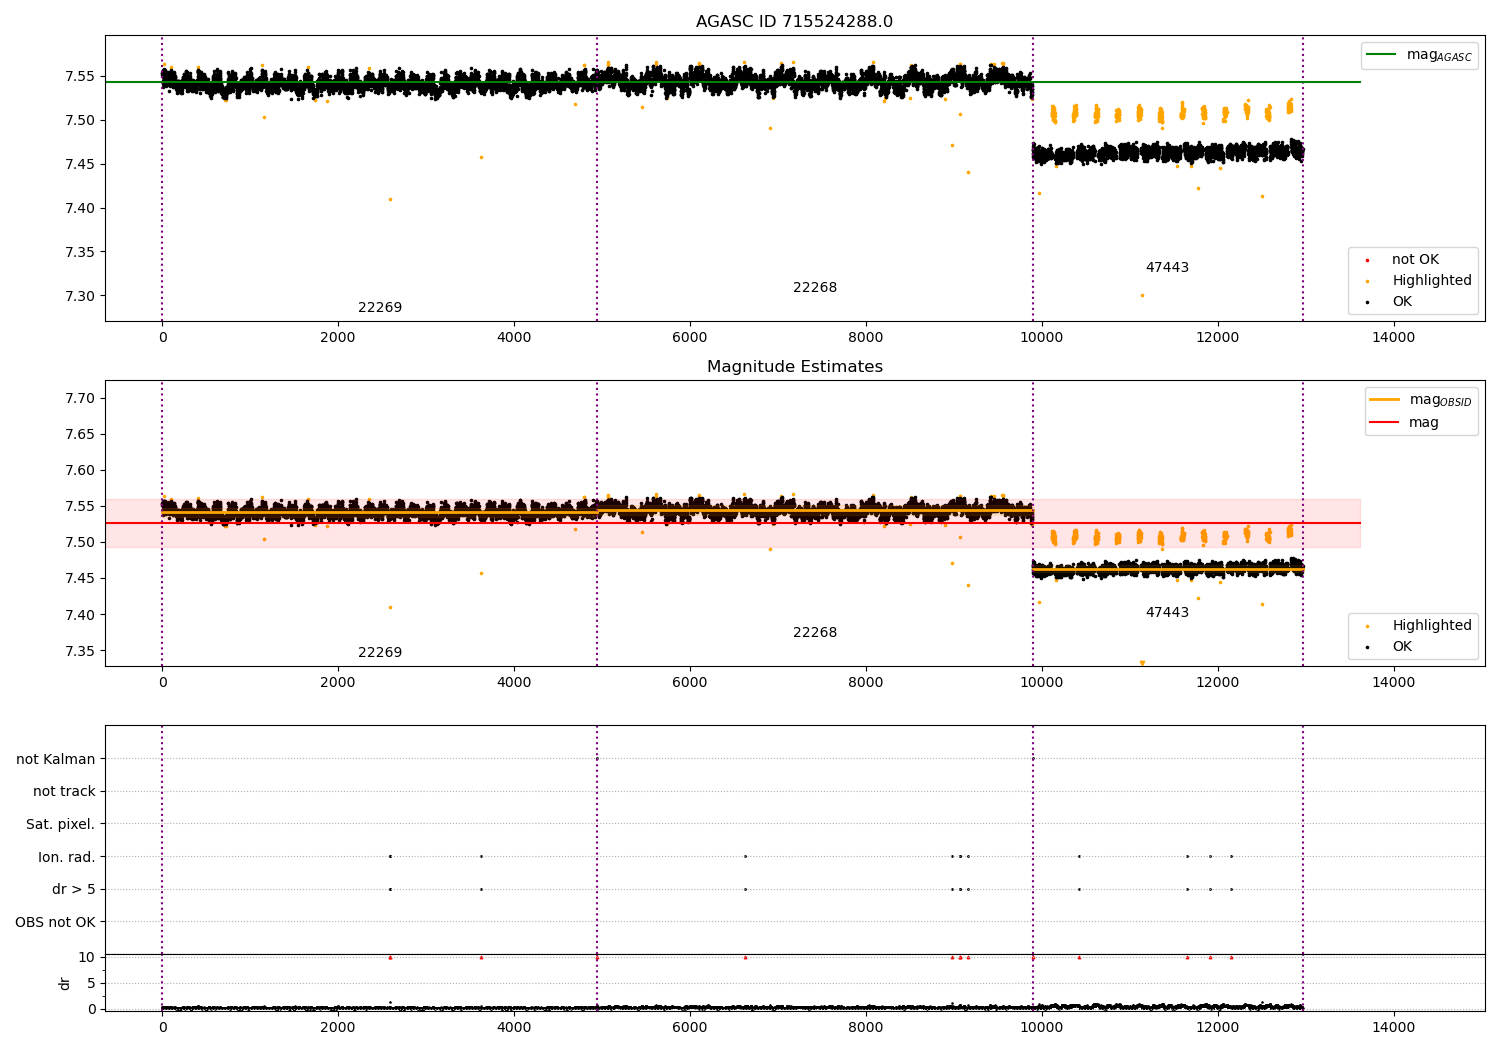Click the 'dr' axis label in the bottom plot
Image resolution: width=1500 pixels, height=1050 pixels.
pyautogui.click(x=65, y=983)
